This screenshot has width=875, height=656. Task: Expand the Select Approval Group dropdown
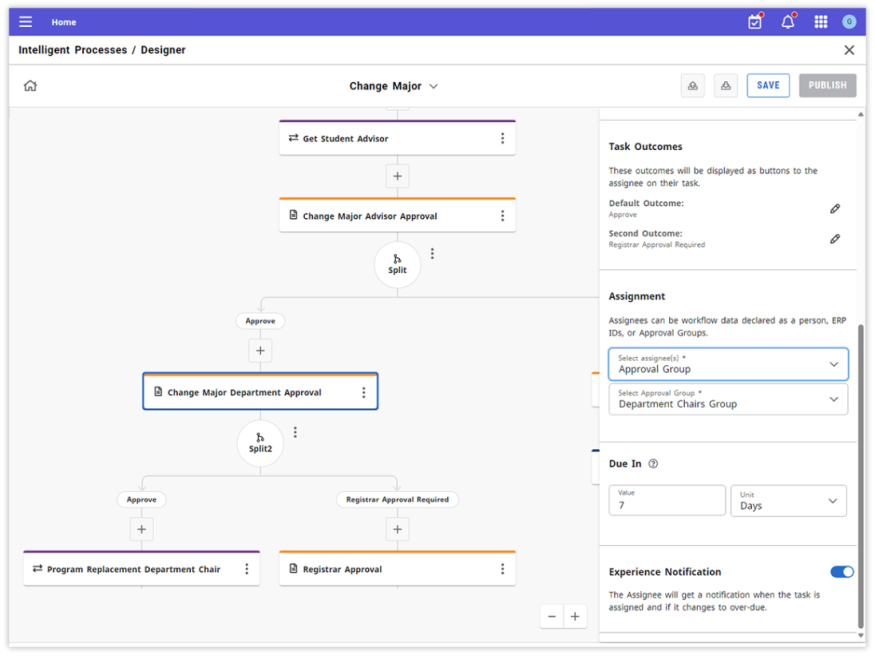click(x=728, y=400)
